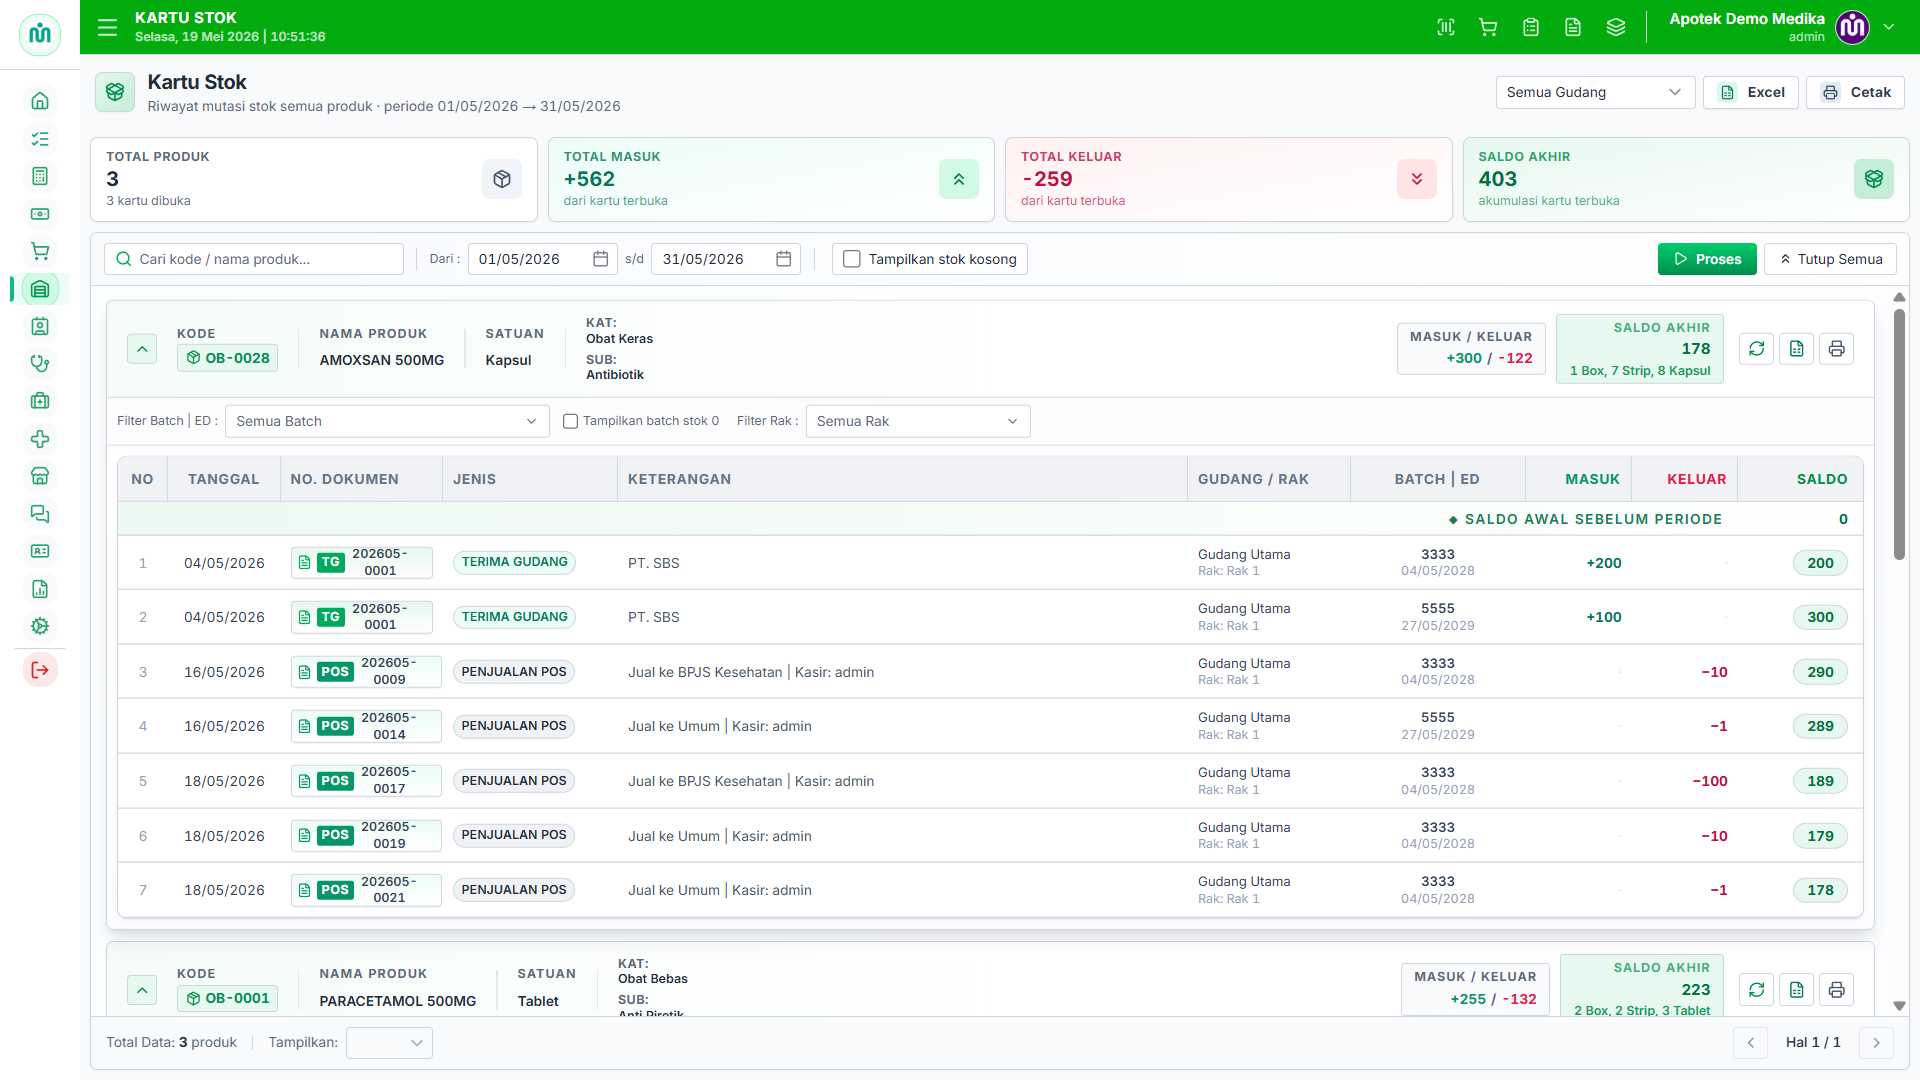The width and height of the screenshot is (1920, 1080).
Task: Open the Semua Rak filter dropdown
Action: (x=918, y=421)
